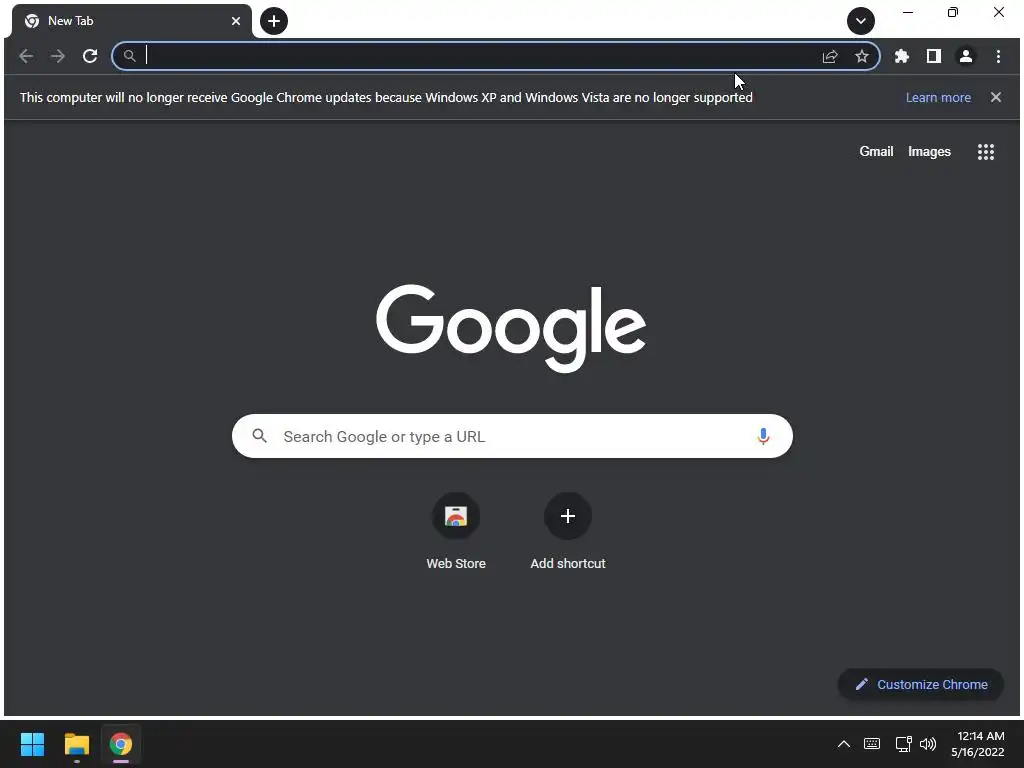Toggle the side panel icon
The width and height of the screenshot is (1024, 768).
tap(934, 56)
